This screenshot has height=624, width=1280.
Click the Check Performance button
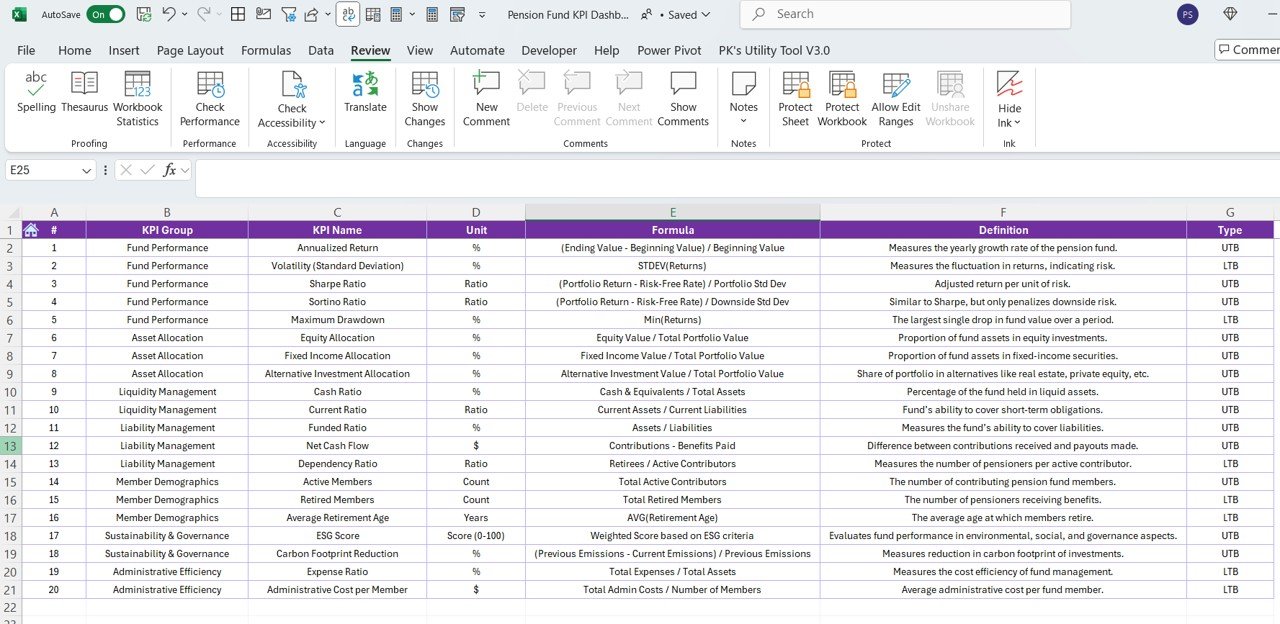[x=210, y=99]
